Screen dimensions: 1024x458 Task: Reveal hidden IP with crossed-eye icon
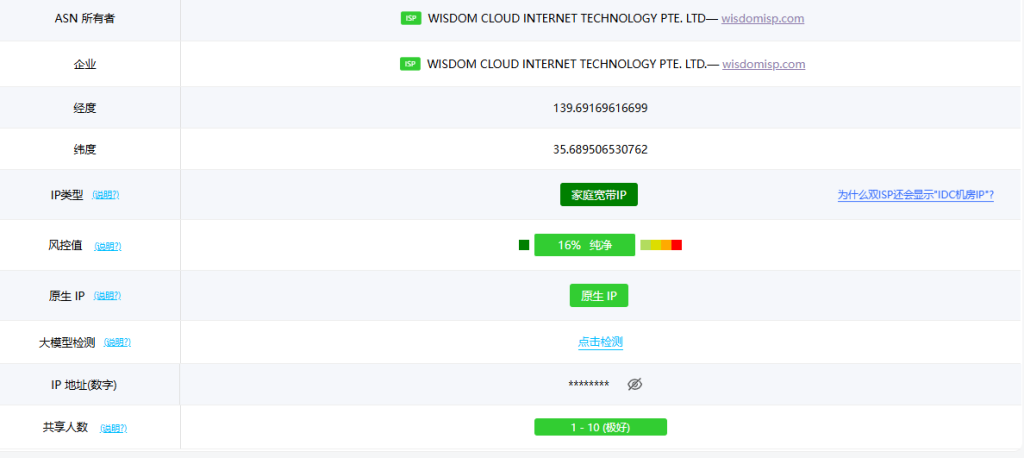[634, 385]
